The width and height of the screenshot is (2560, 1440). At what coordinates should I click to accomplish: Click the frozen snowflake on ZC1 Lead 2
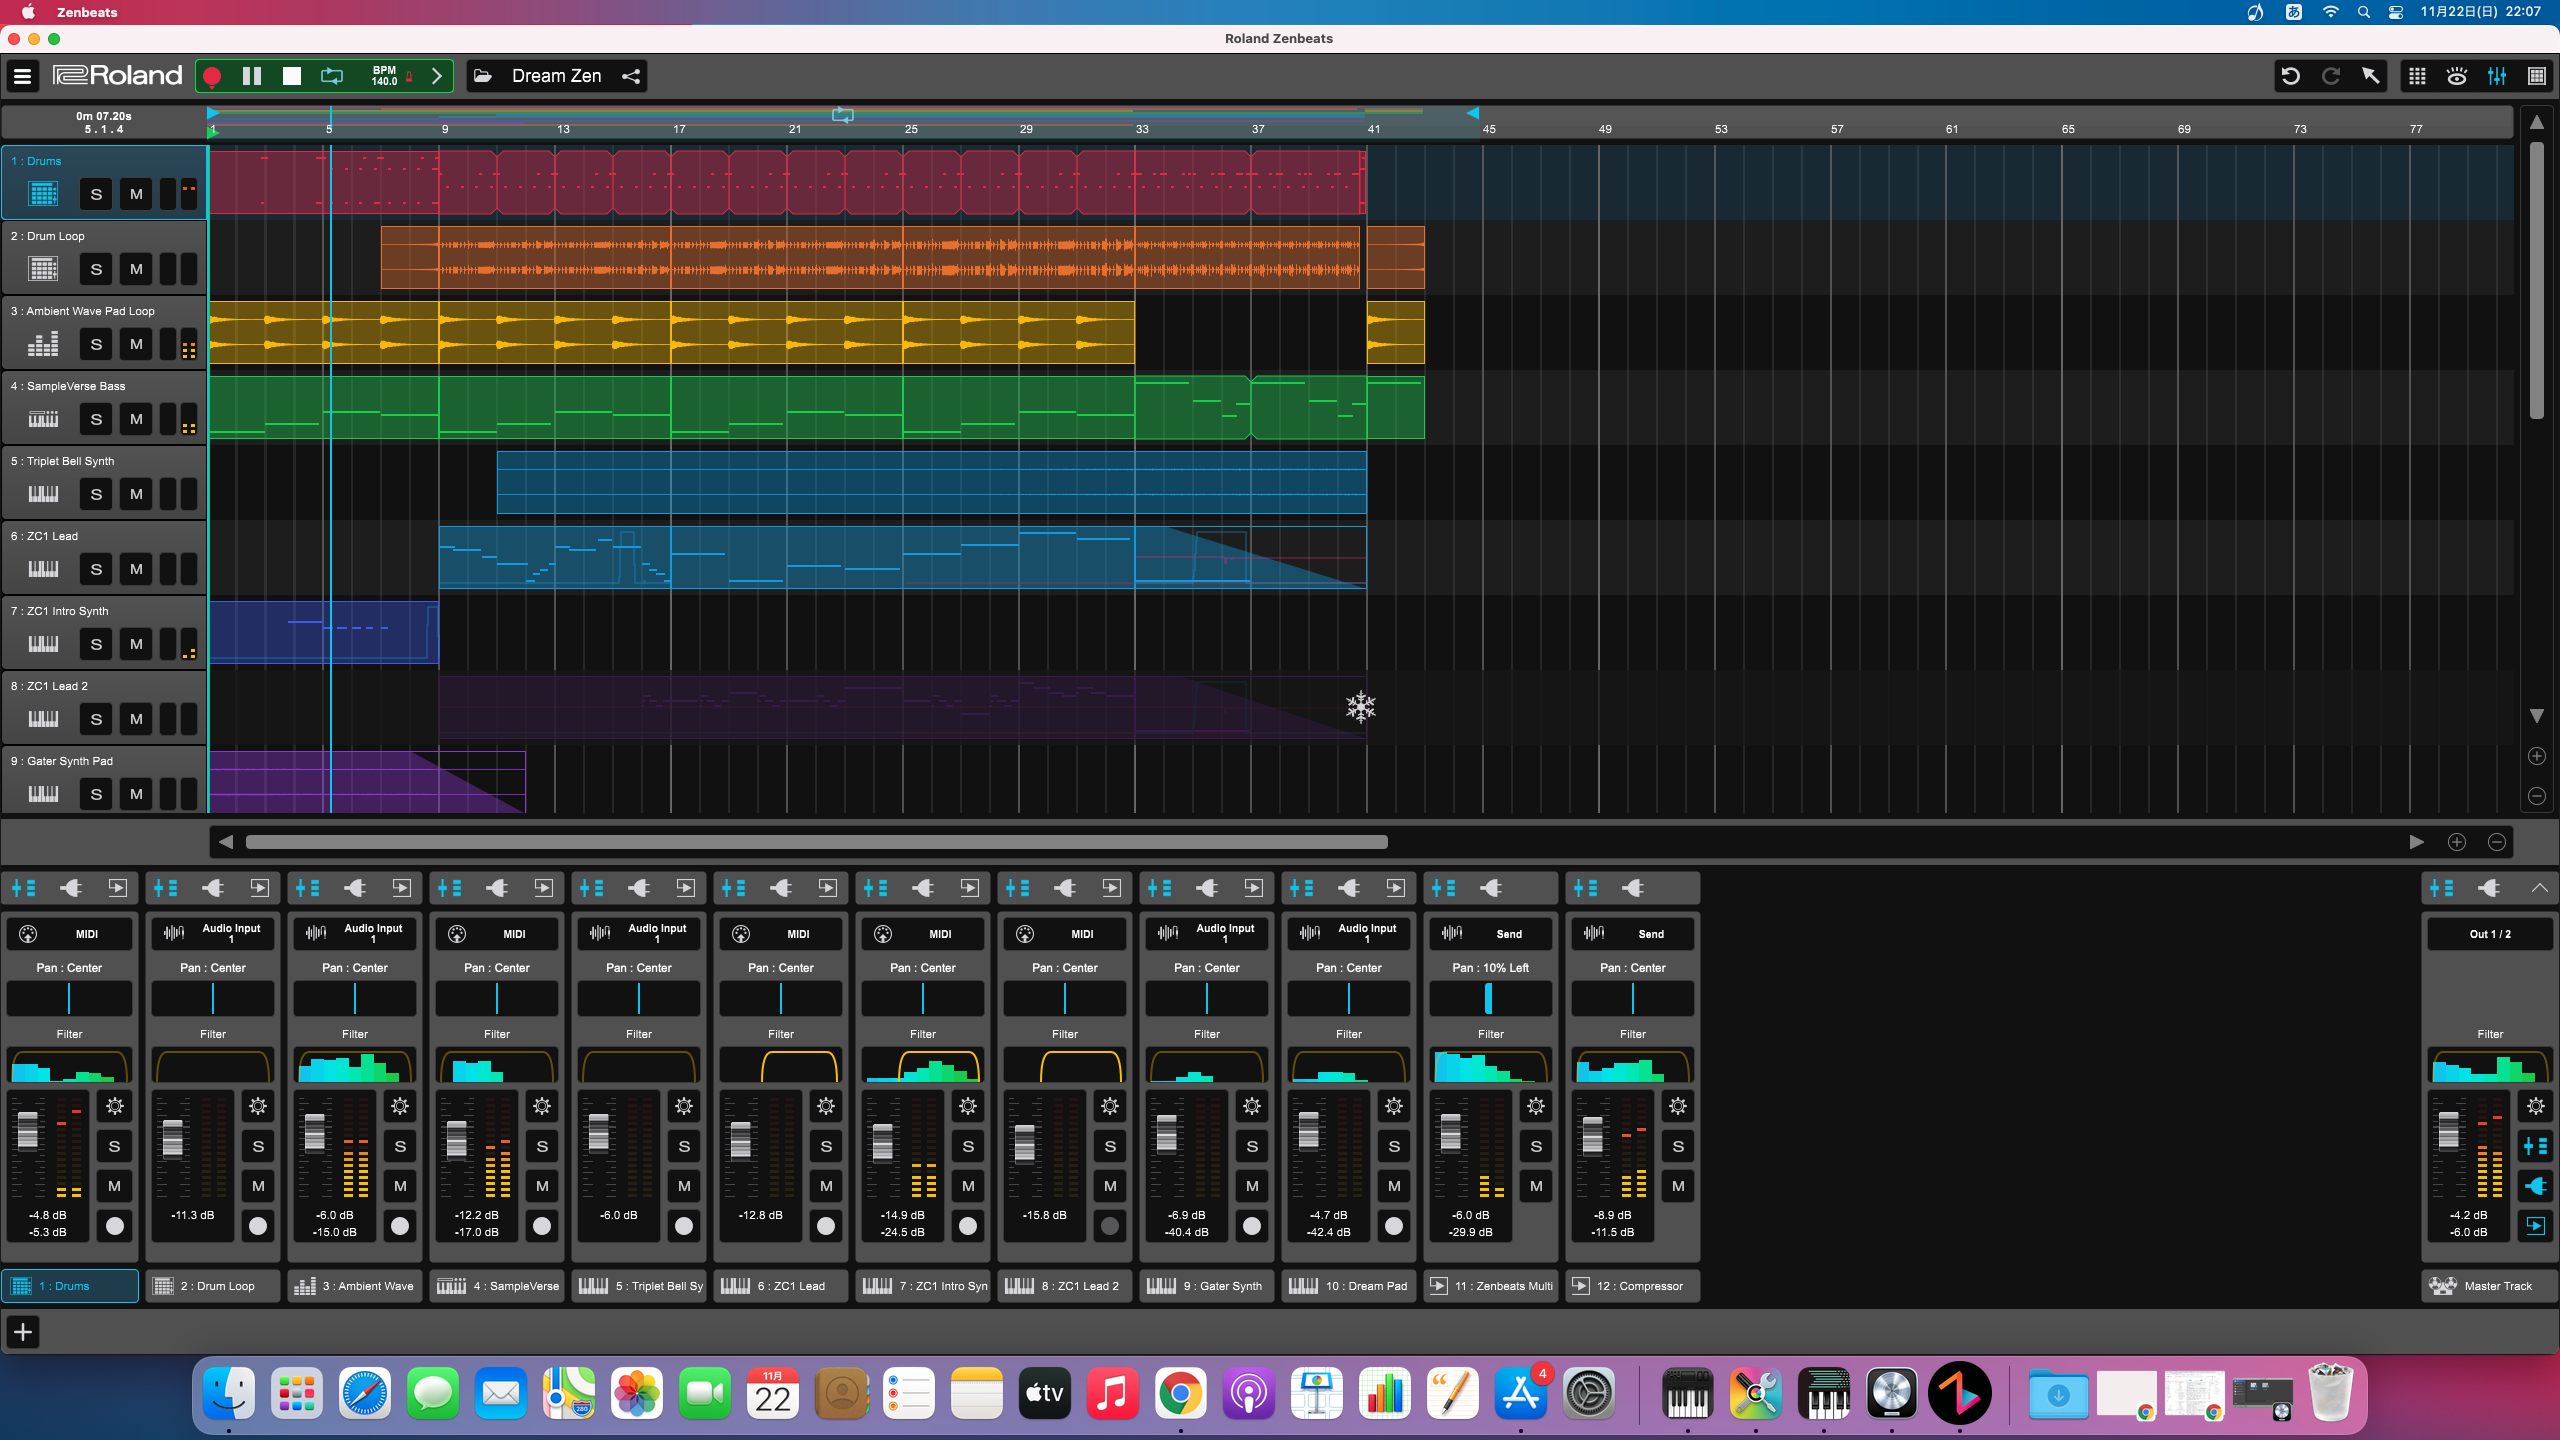tap(1361, 707)
